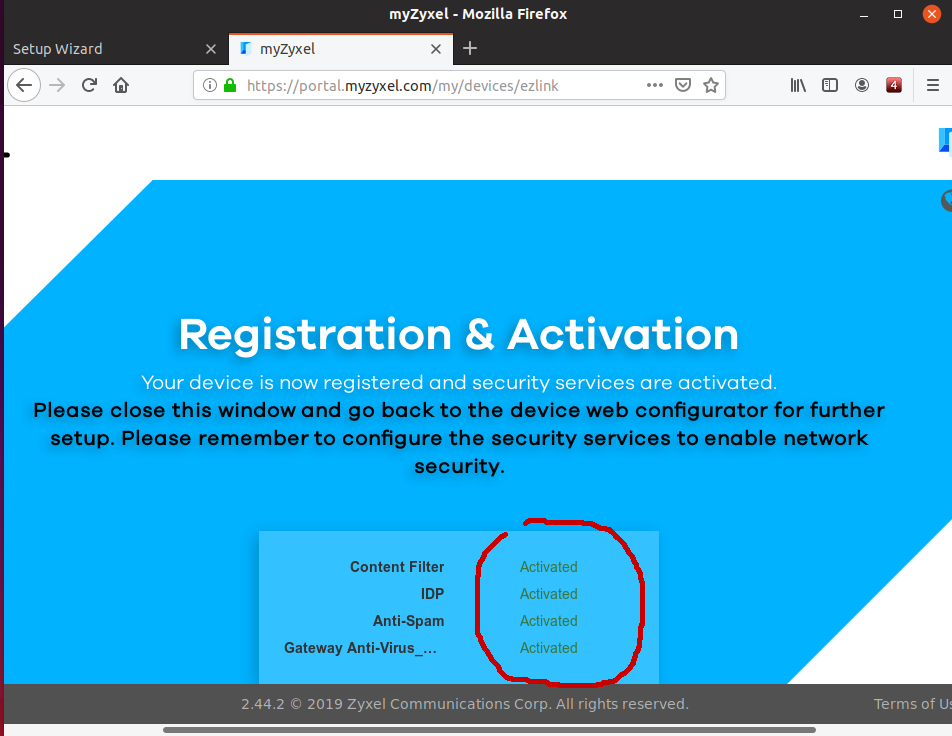Click Activated status next to Anti-Spam
Image resolution: width=952 pixels, height=736 pixels.
click(x=549, y=621)
